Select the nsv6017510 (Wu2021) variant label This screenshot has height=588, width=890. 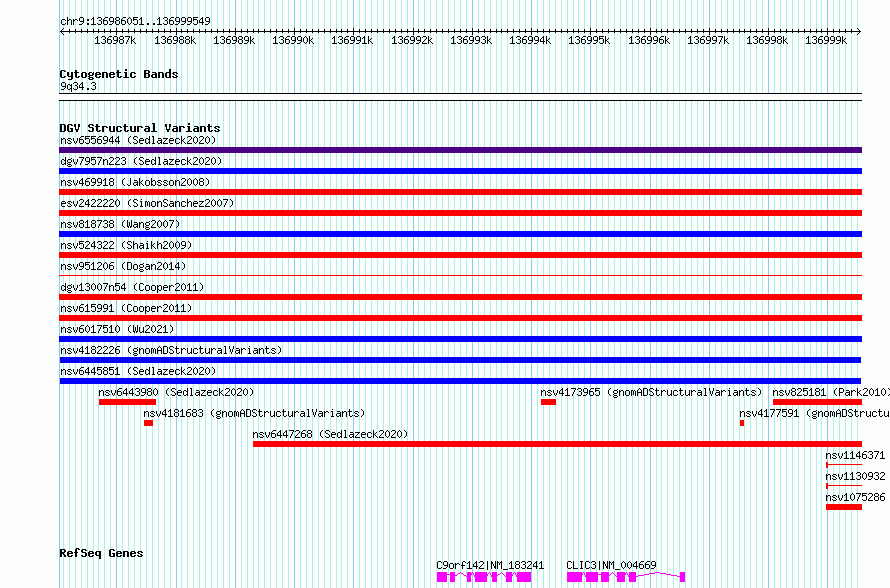pos(117,329)
